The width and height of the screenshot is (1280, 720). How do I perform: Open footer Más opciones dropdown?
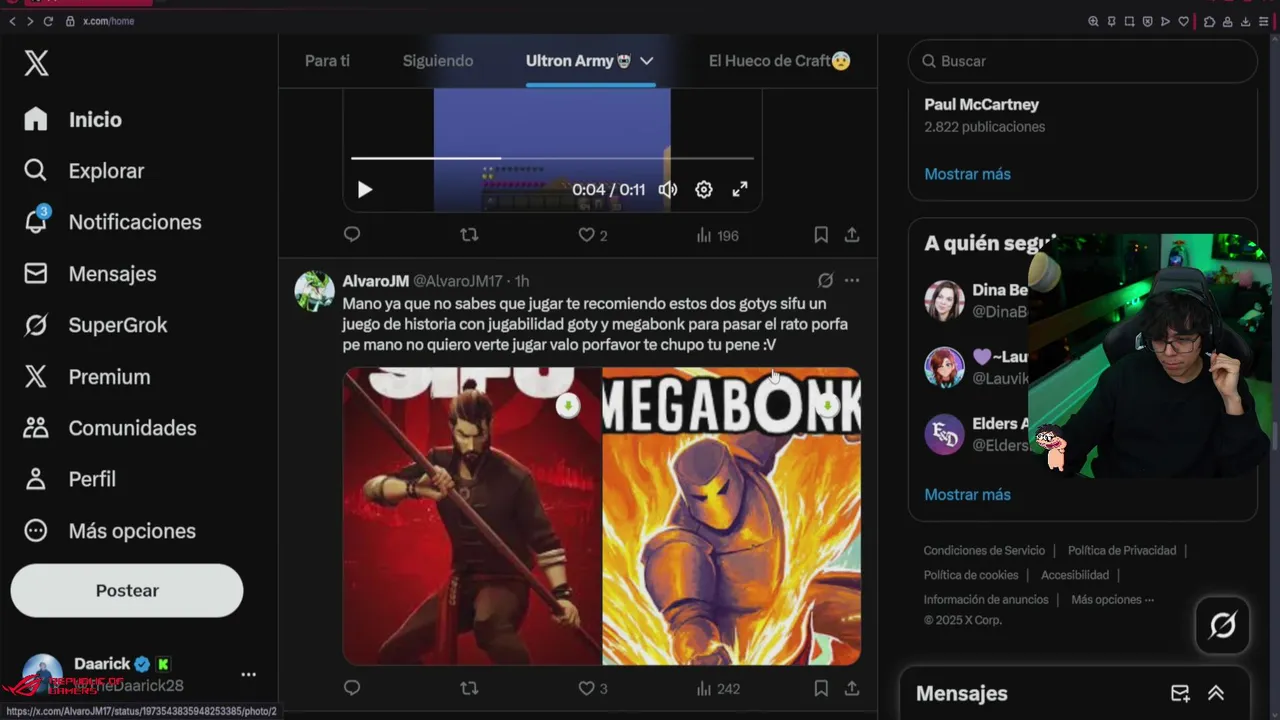click(1112, 600)
